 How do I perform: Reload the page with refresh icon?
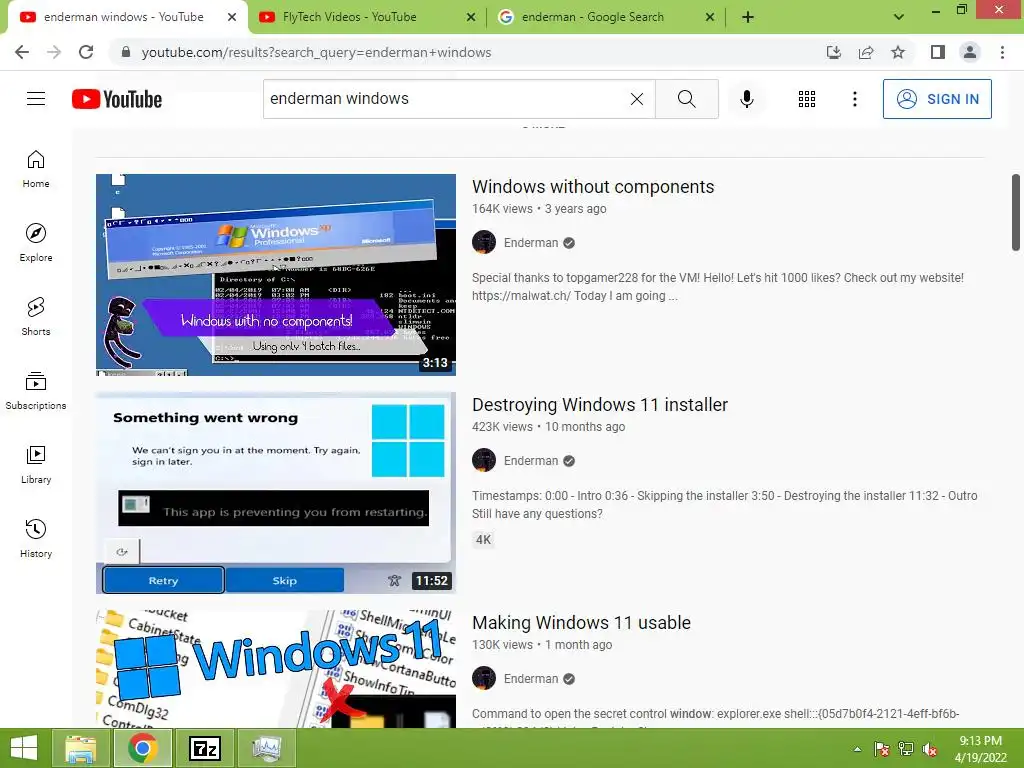pyautogui.click(x=86, y=52)
